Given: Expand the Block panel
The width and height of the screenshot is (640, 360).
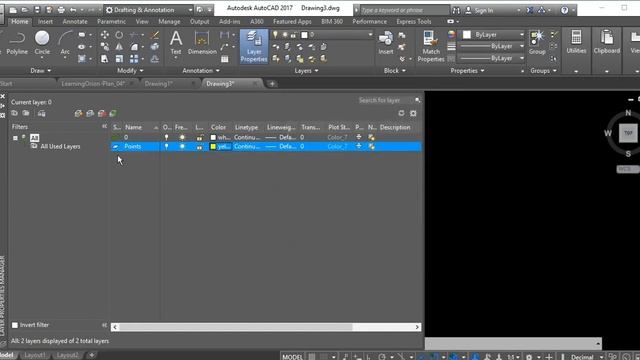Looking at the screenshot, I should coord(395,71).
